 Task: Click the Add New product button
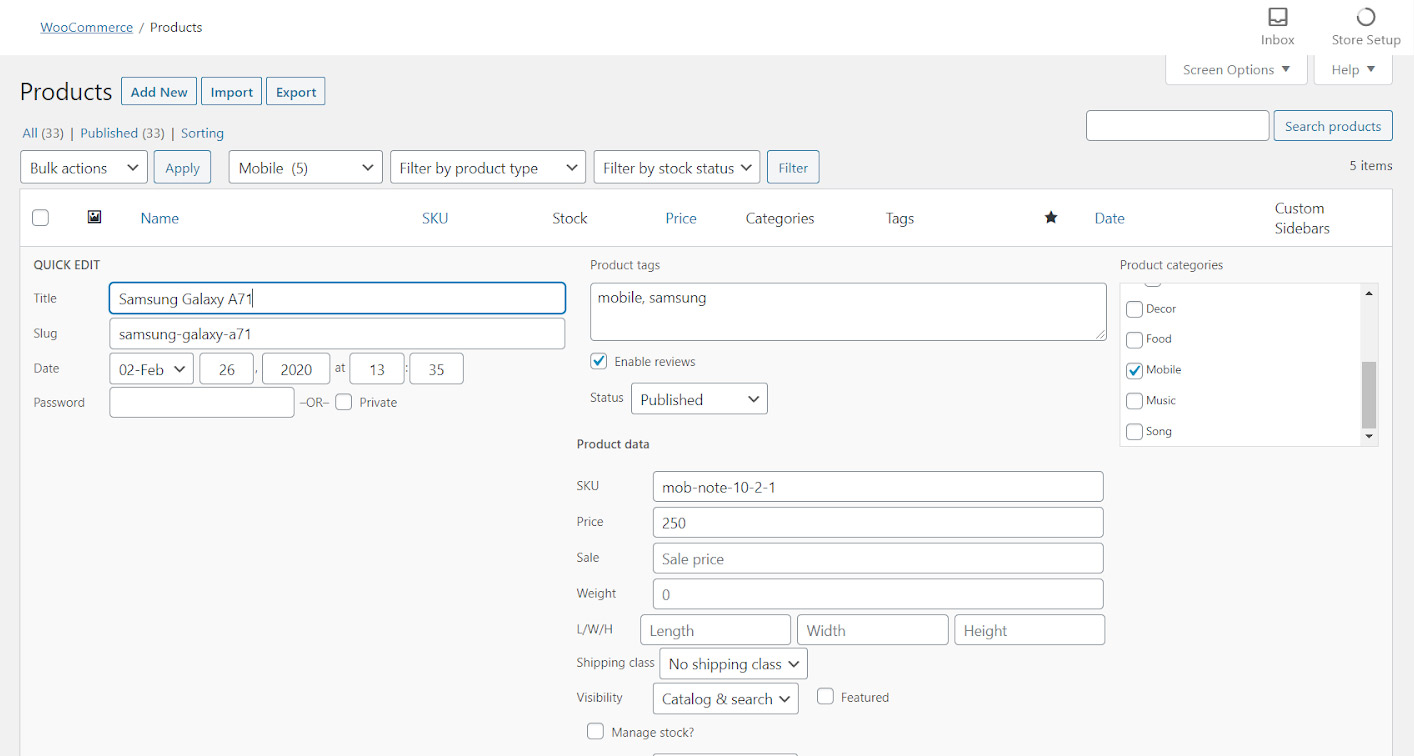point(159,92)
